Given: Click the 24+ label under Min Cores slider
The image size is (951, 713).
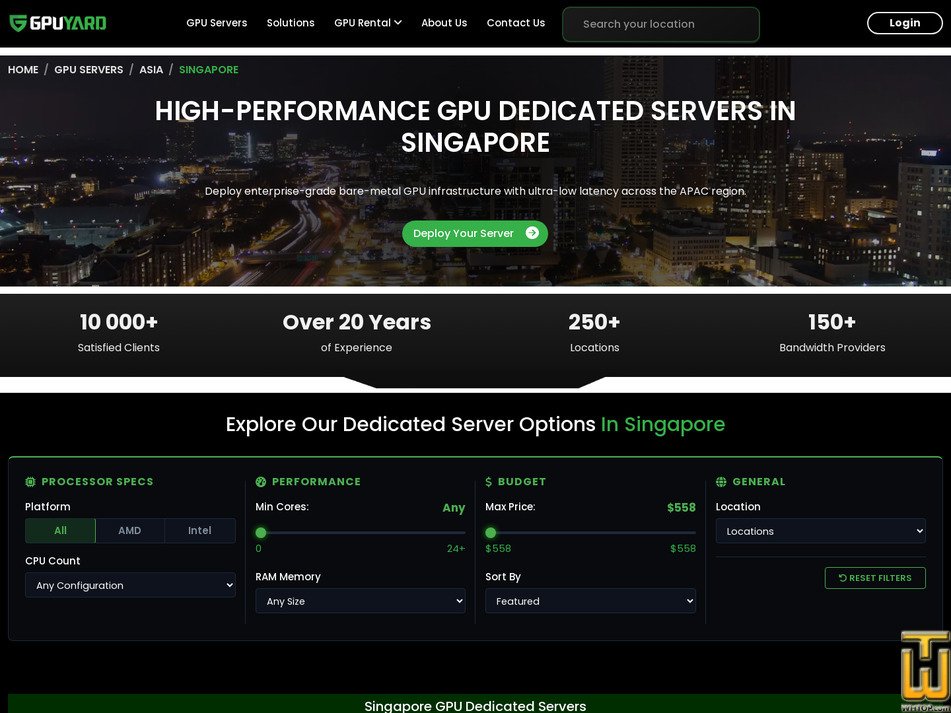Looking at the screenshot, I should 455,549.
